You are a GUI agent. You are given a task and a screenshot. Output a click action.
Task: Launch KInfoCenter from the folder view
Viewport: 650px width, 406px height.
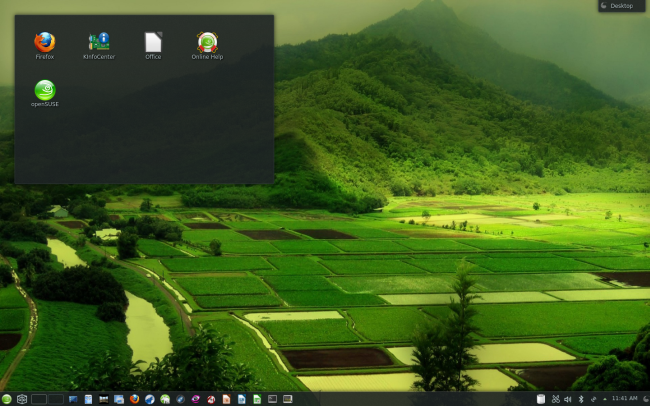coord(99,46)
